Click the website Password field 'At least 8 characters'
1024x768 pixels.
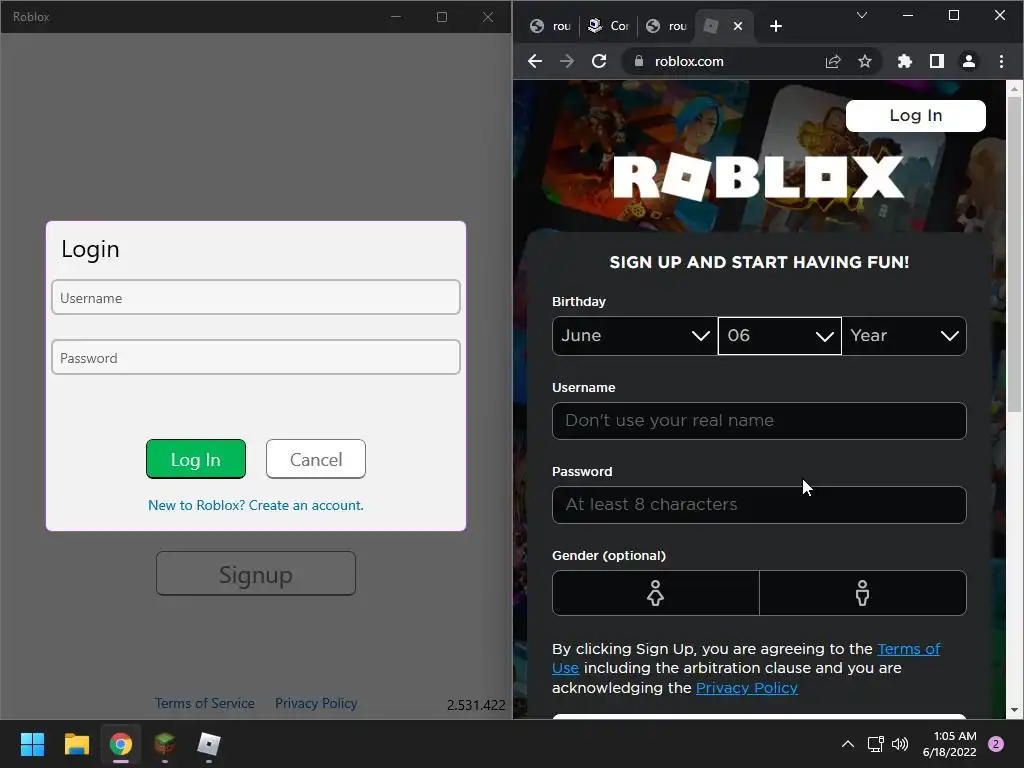tap(759, 505)
